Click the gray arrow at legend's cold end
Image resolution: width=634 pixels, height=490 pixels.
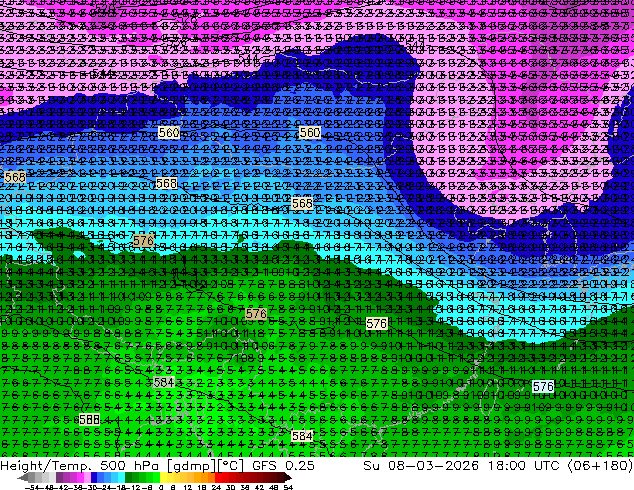pyautogui.click(x=23, y=478)
